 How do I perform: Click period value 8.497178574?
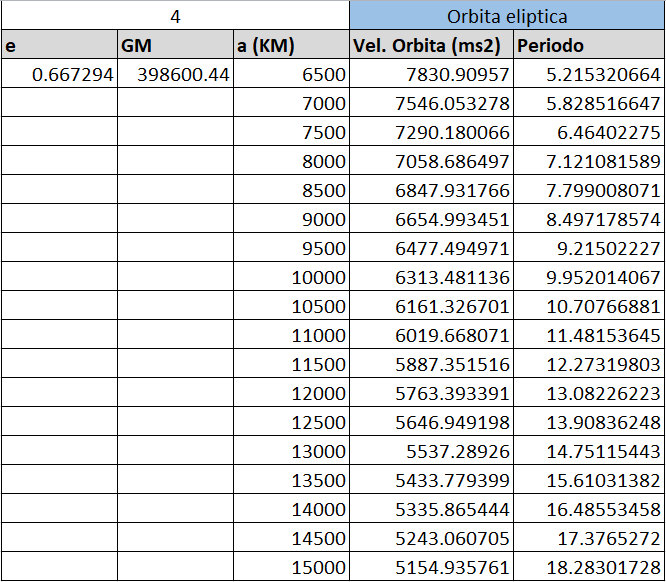(x=589, y=218)
